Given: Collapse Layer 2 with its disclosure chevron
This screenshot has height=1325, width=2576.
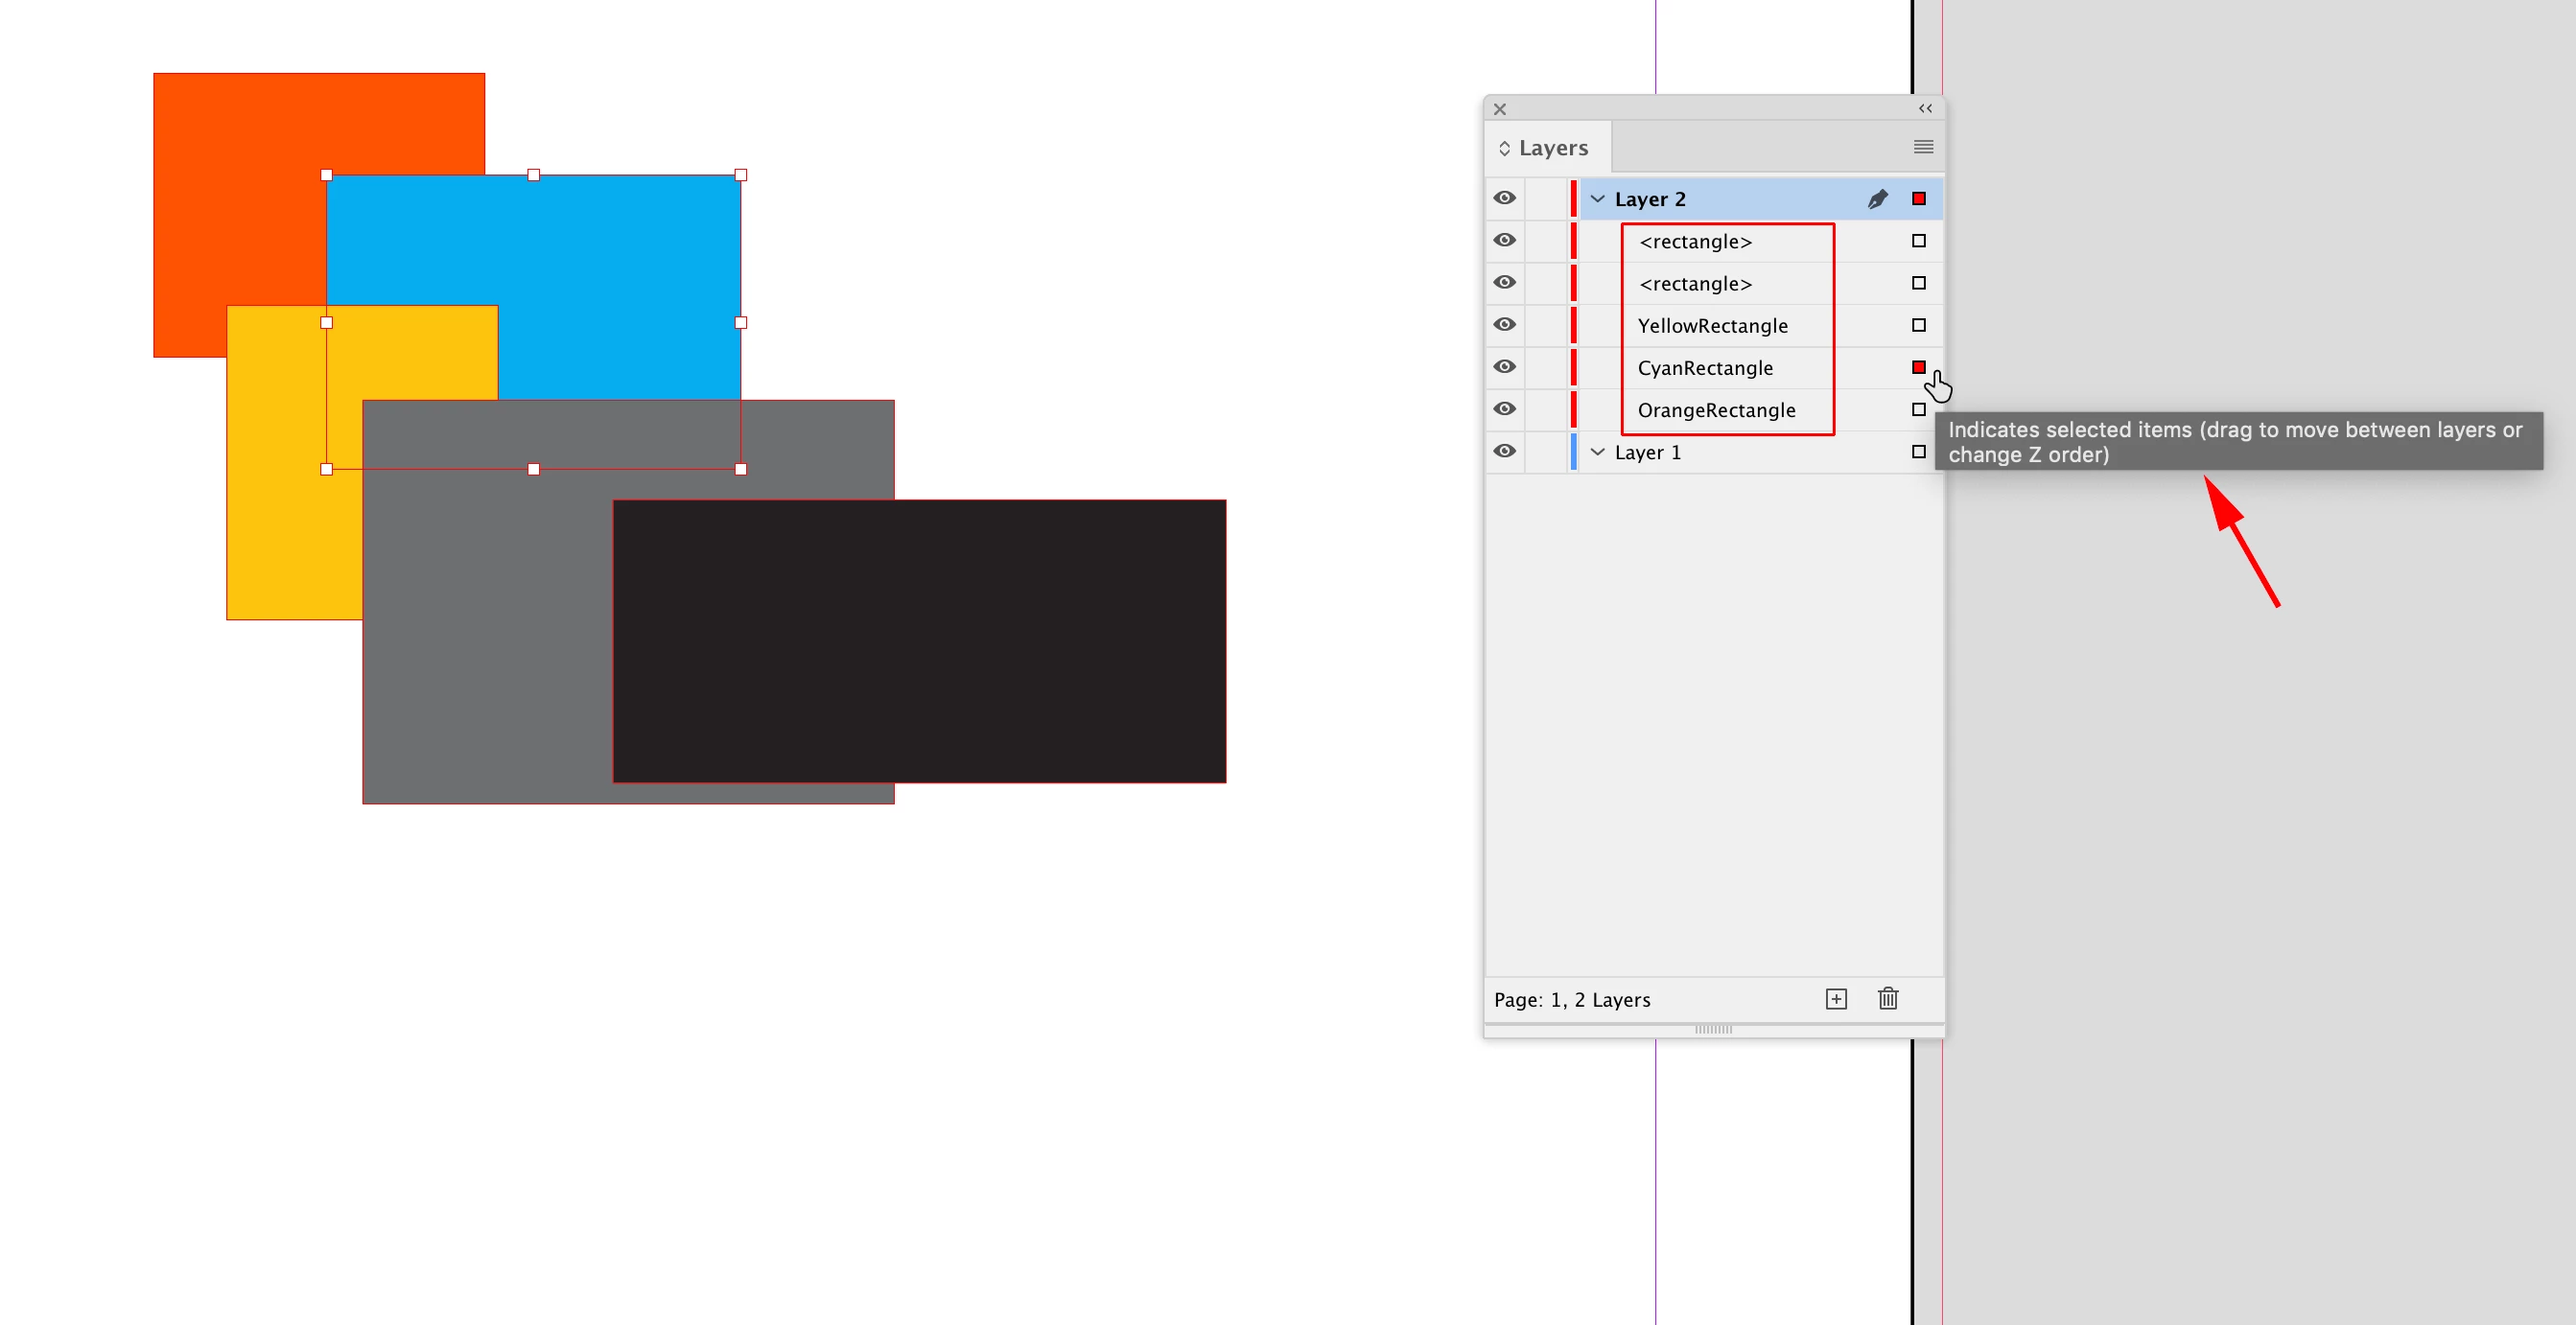Looking at the screenshot, I should pyautogui.click(x=1598, y=199).
